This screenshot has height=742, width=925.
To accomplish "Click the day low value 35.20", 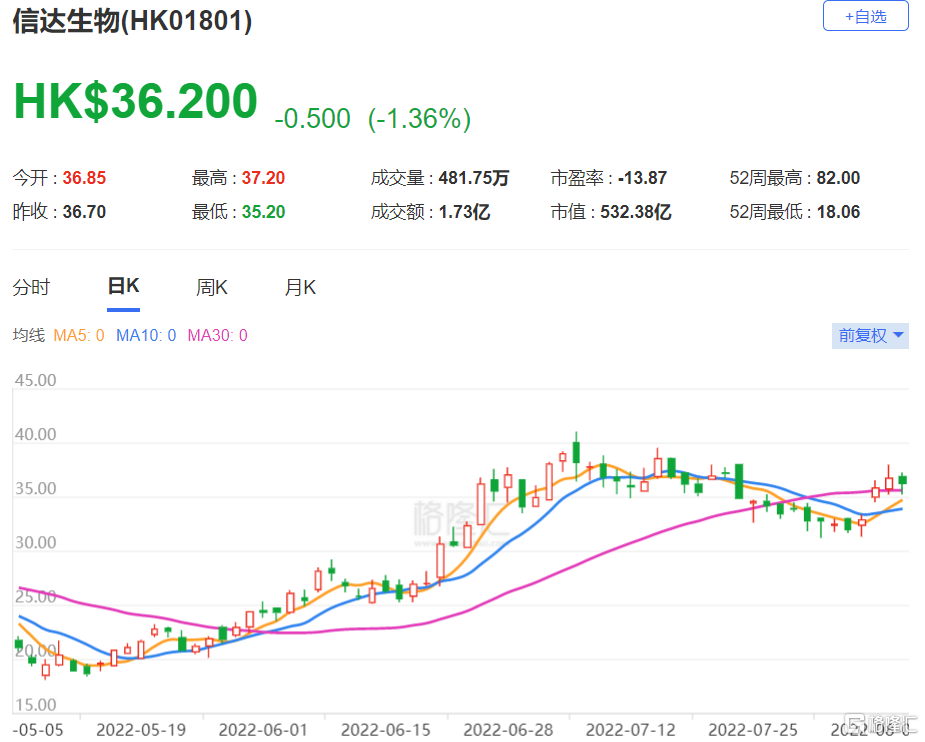I will (x=263, y=212).
